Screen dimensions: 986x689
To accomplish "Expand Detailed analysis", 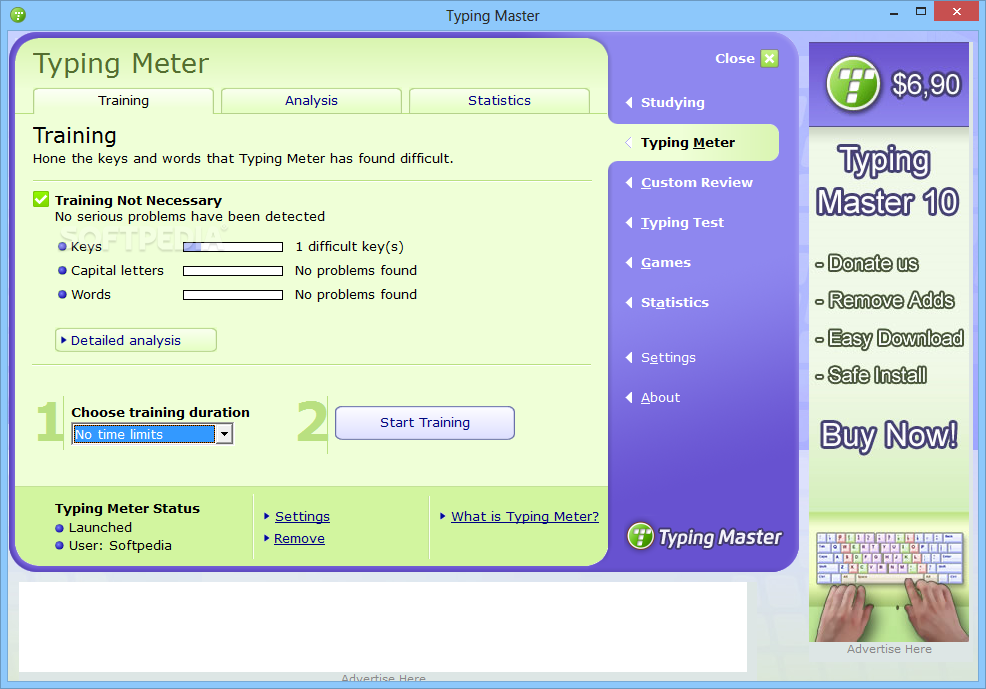I will [136, 340].
